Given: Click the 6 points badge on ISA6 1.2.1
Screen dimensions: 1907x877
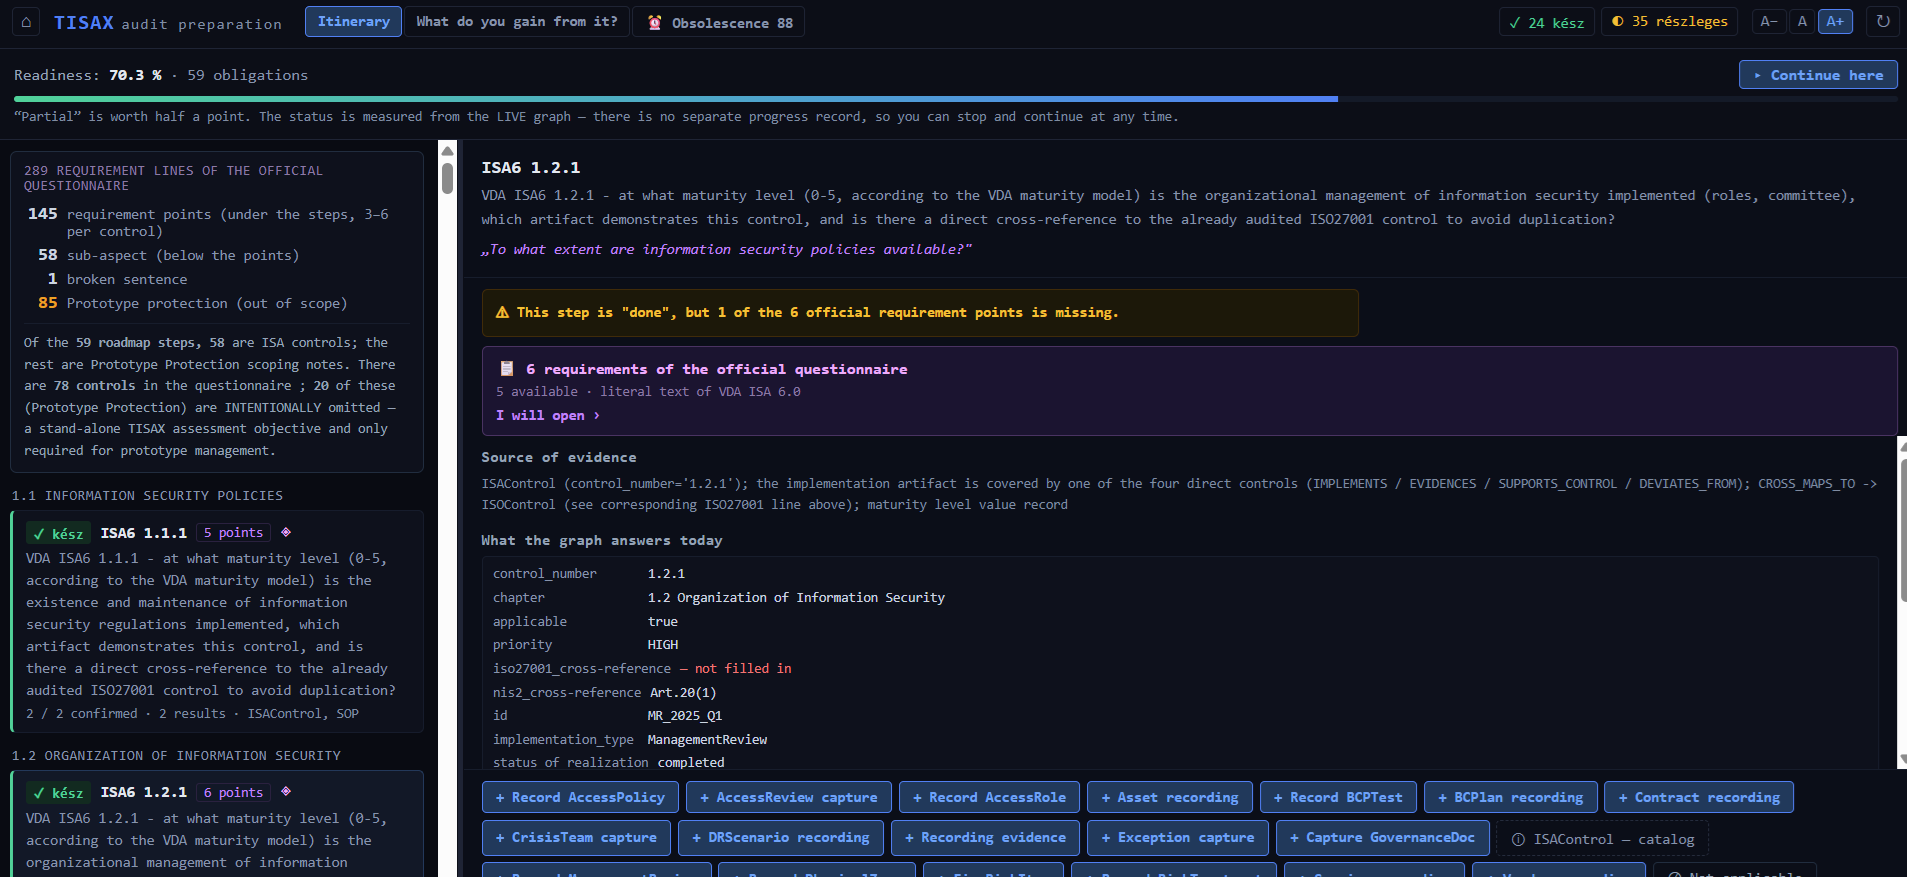Looking at the screenshot, I should click(x=233, y=792).
